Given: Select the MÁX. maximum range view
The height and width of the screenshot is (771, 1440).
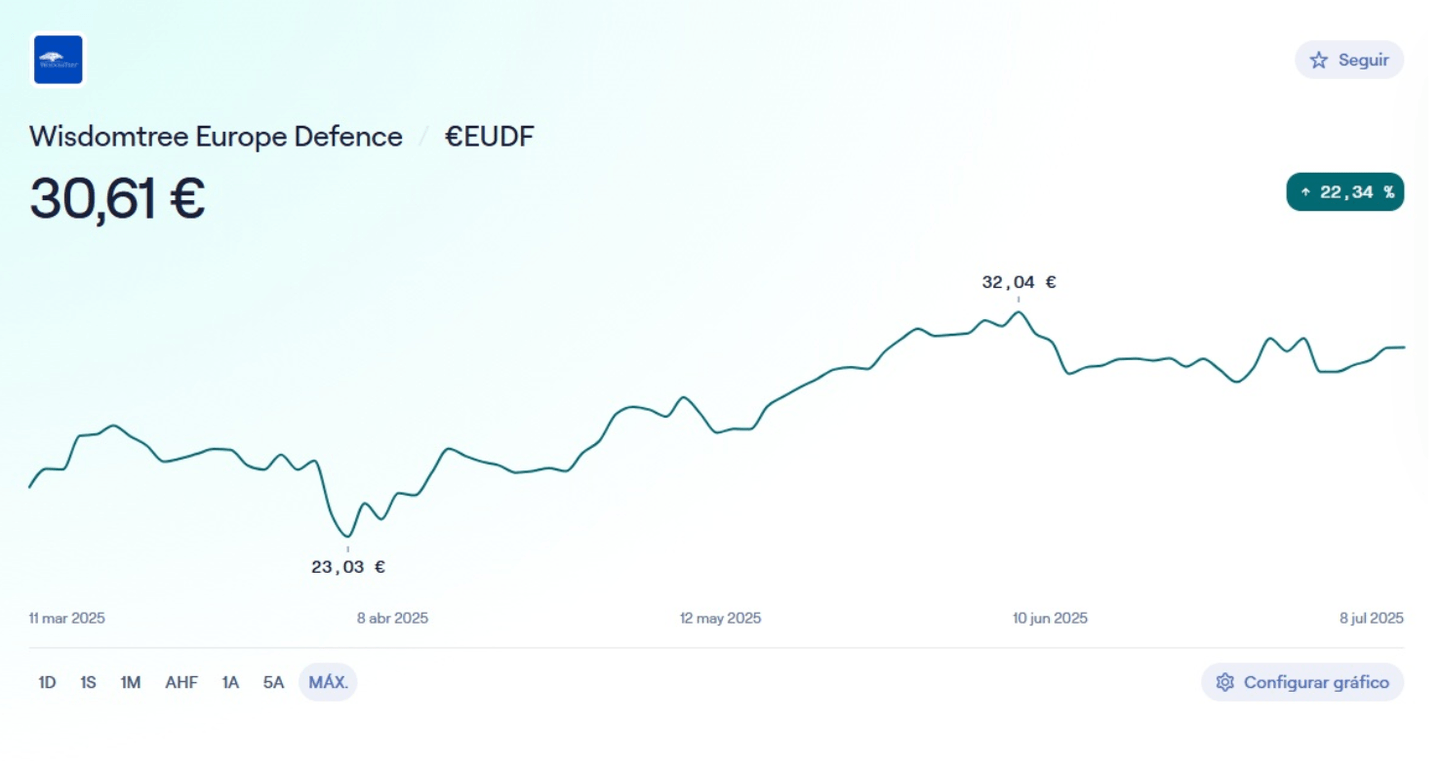Looking at the screenshot, I should [328, 682].
